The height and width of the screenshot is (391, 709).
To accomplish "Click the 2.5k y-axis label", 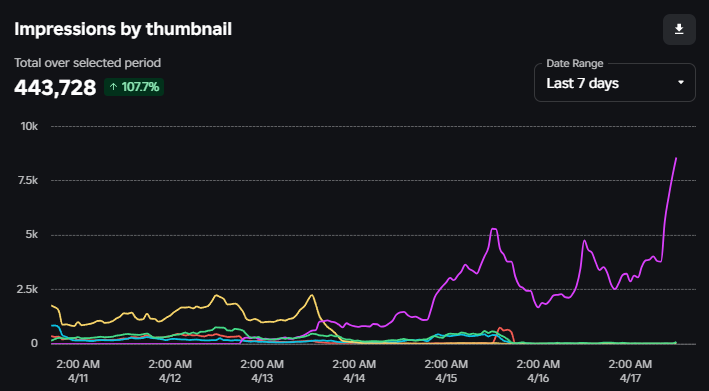I will coord(28,289).
